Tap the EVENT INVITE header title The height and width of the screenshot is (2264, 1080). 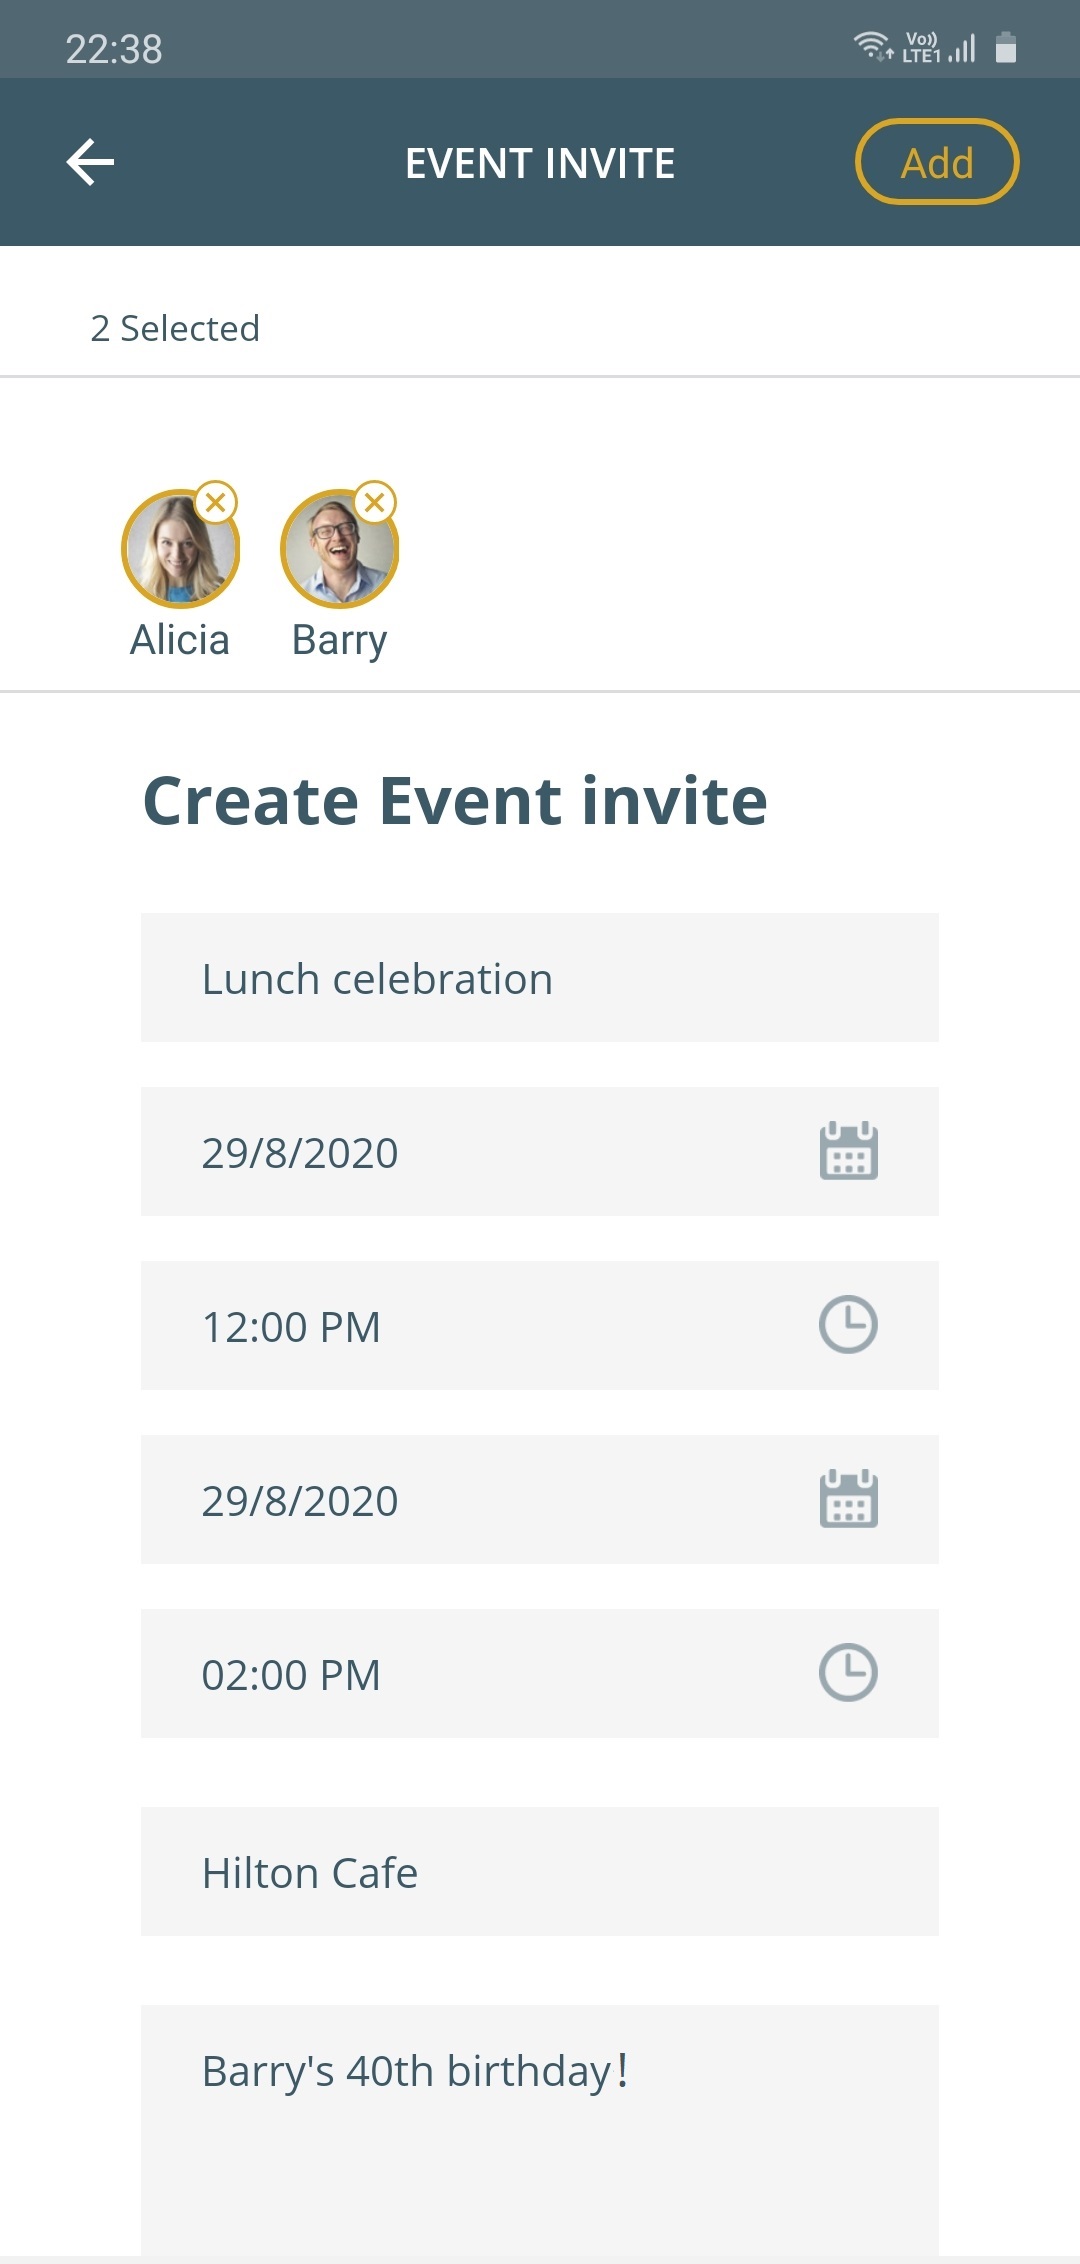click(x=540, y=163)
